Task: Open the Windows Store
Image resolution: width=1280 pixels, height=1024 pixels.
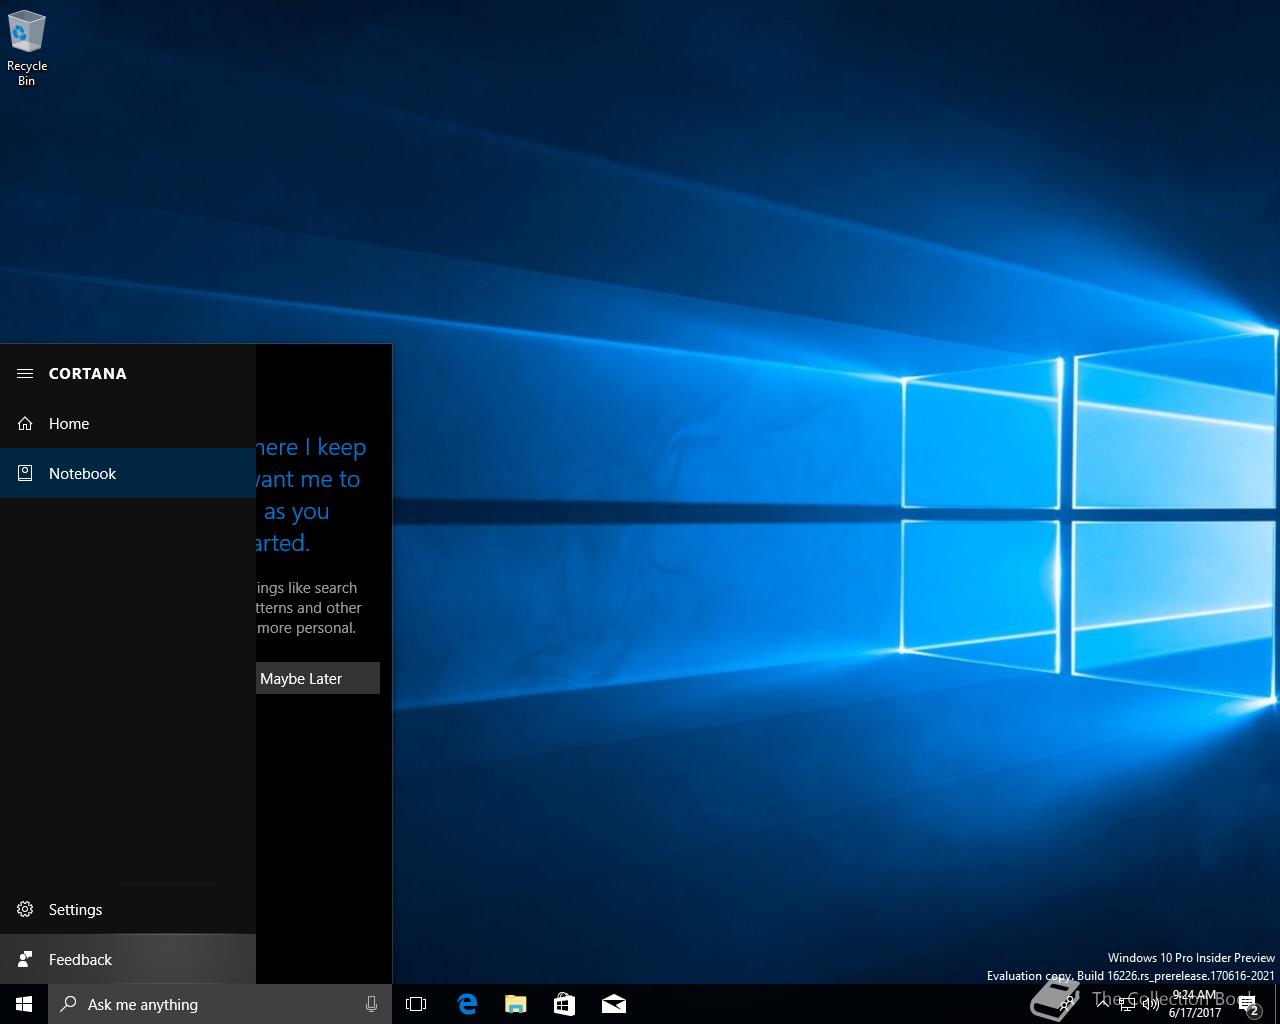Action: (564, 1004)
